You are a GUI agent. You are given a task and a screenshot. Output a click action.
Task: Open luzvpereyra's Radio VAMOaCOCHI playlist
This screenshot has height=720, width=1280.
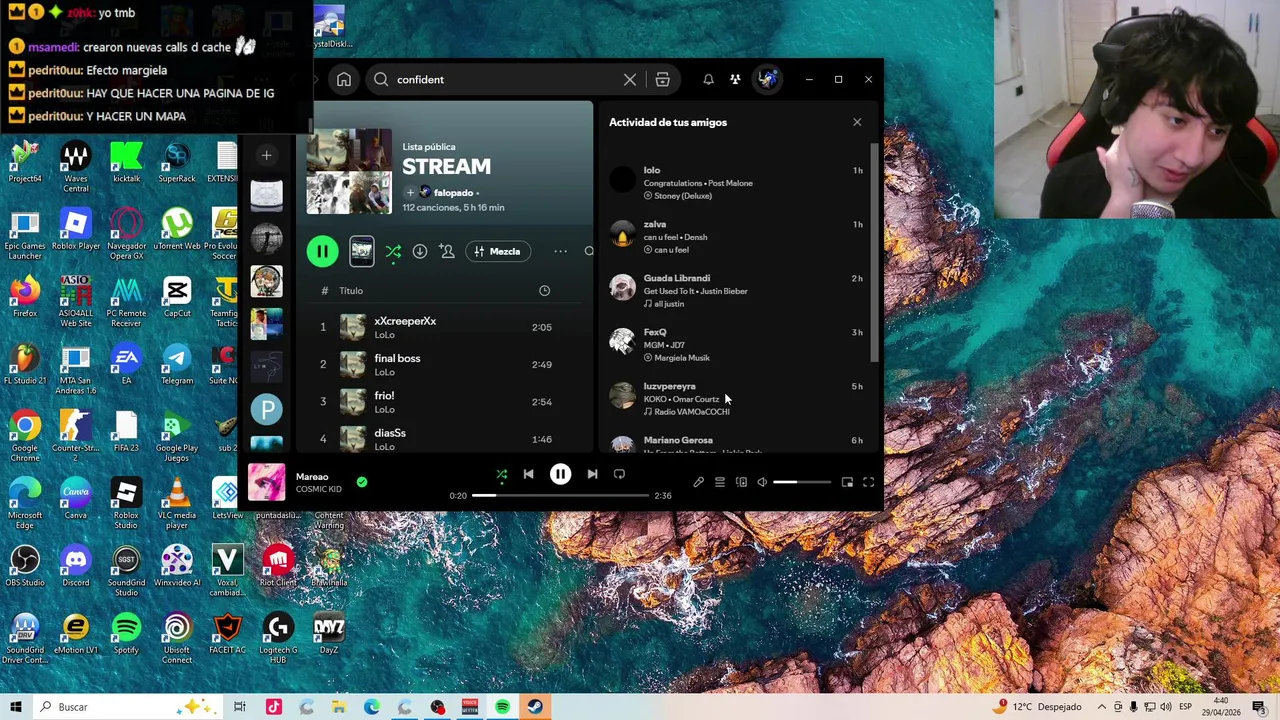click(x=692, y=412)
